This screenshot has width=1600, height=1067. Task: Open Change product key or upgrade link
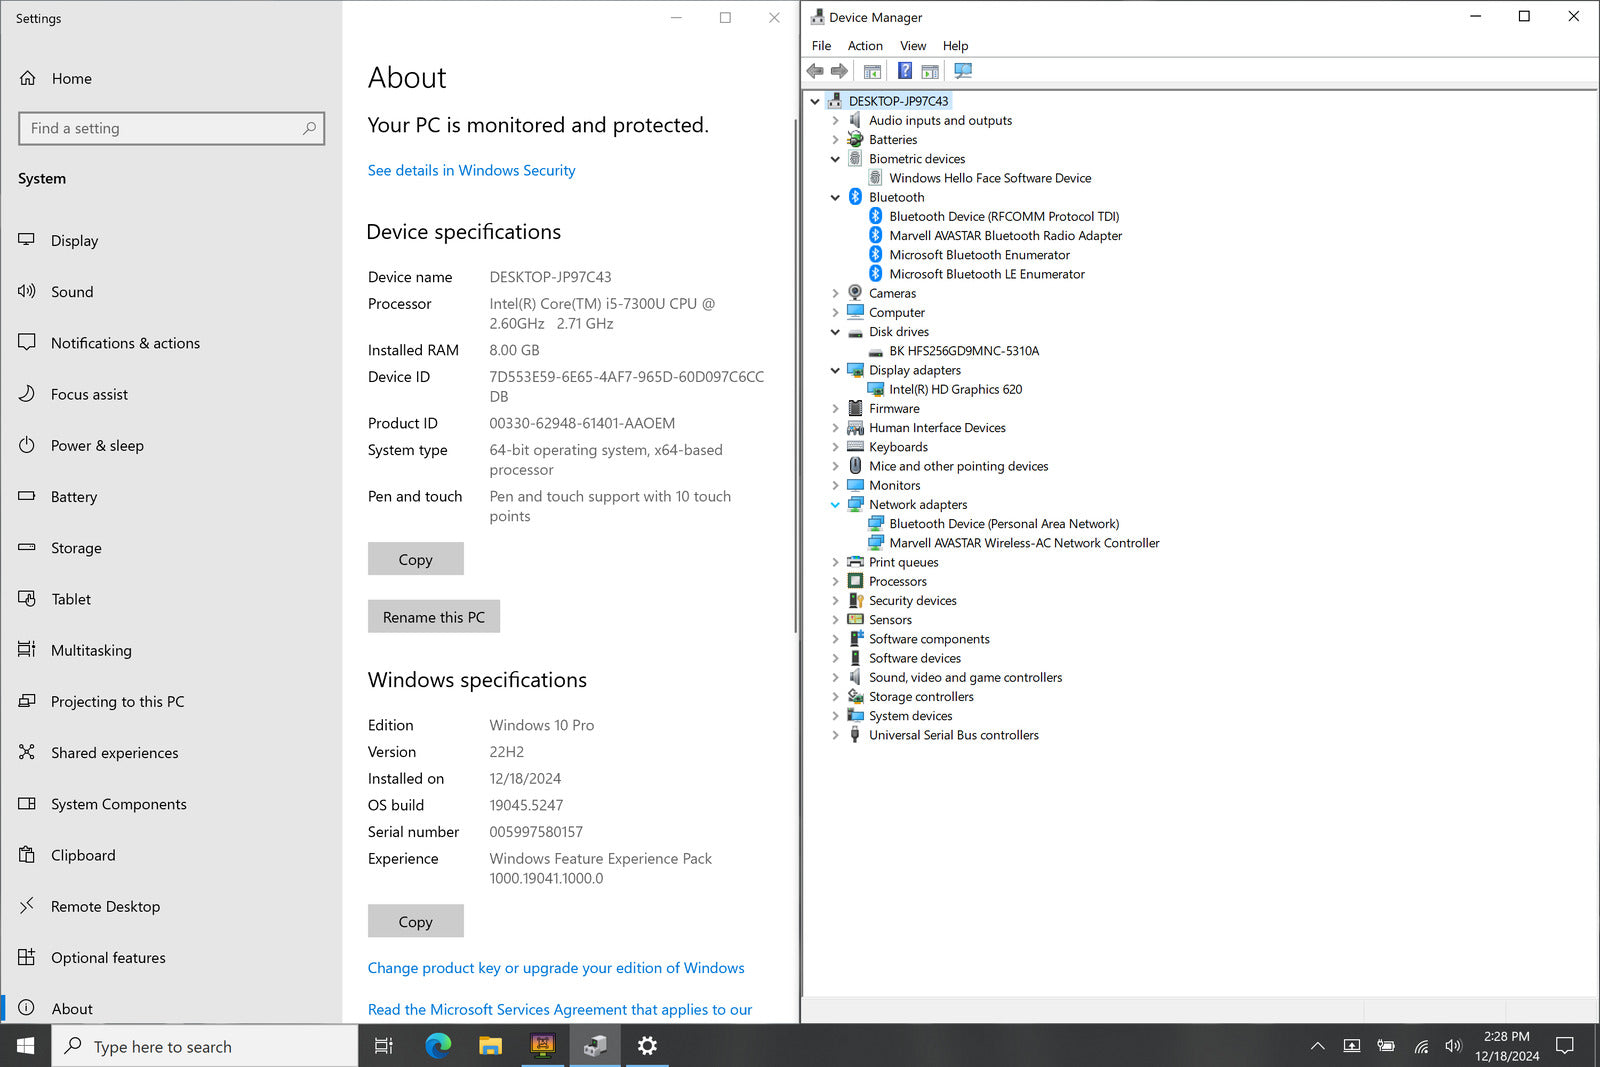(556, 968)
